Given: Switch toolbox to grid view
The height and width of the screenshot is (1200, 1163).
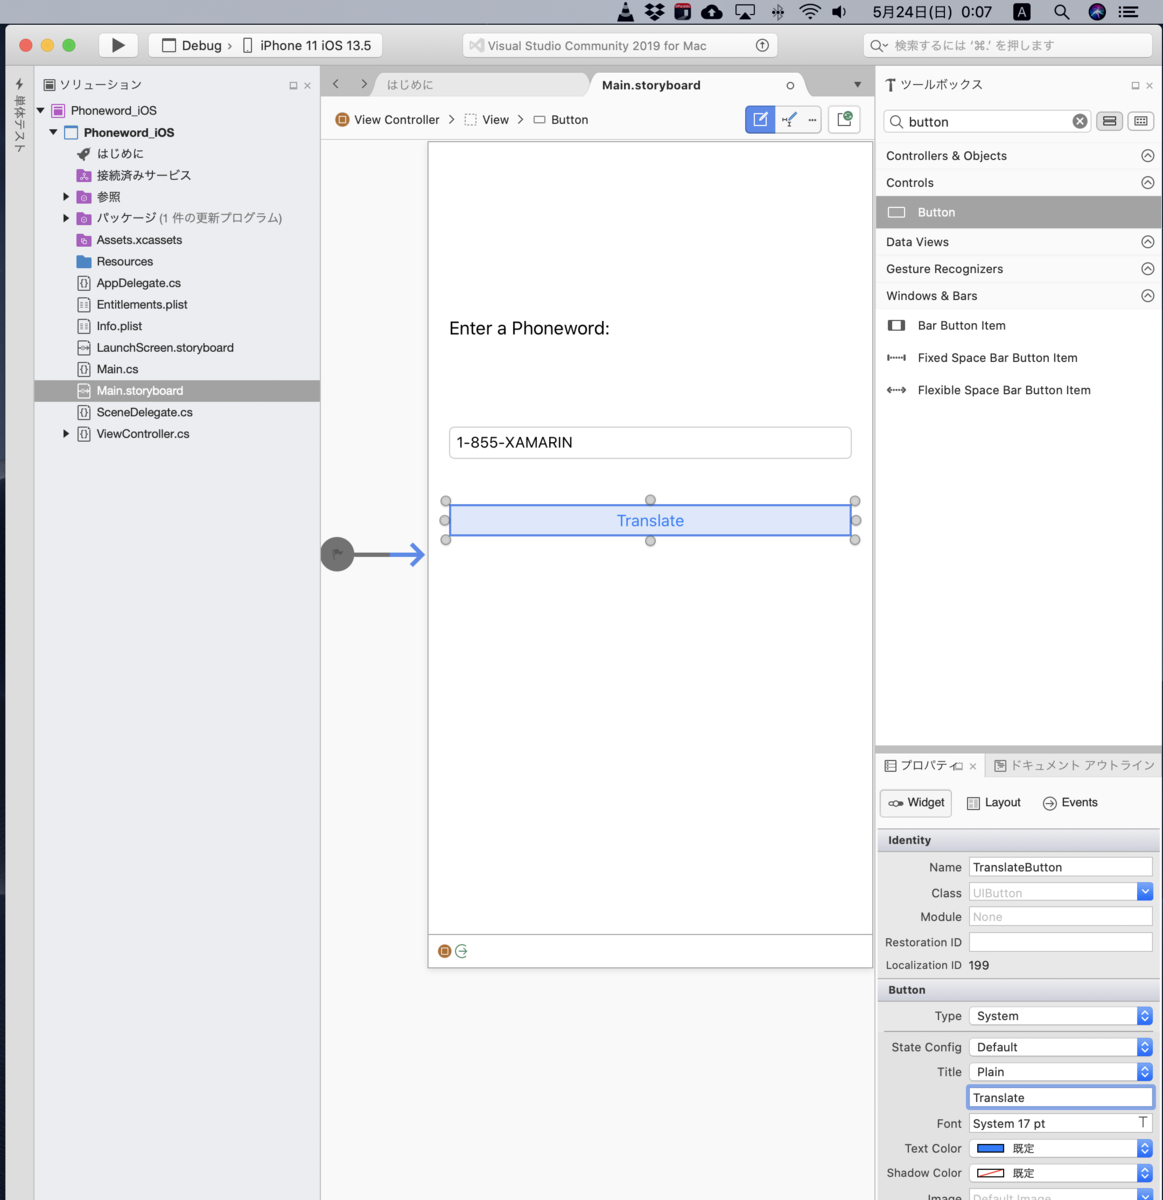Looking at the screenshot, I should pos(1141,121).
